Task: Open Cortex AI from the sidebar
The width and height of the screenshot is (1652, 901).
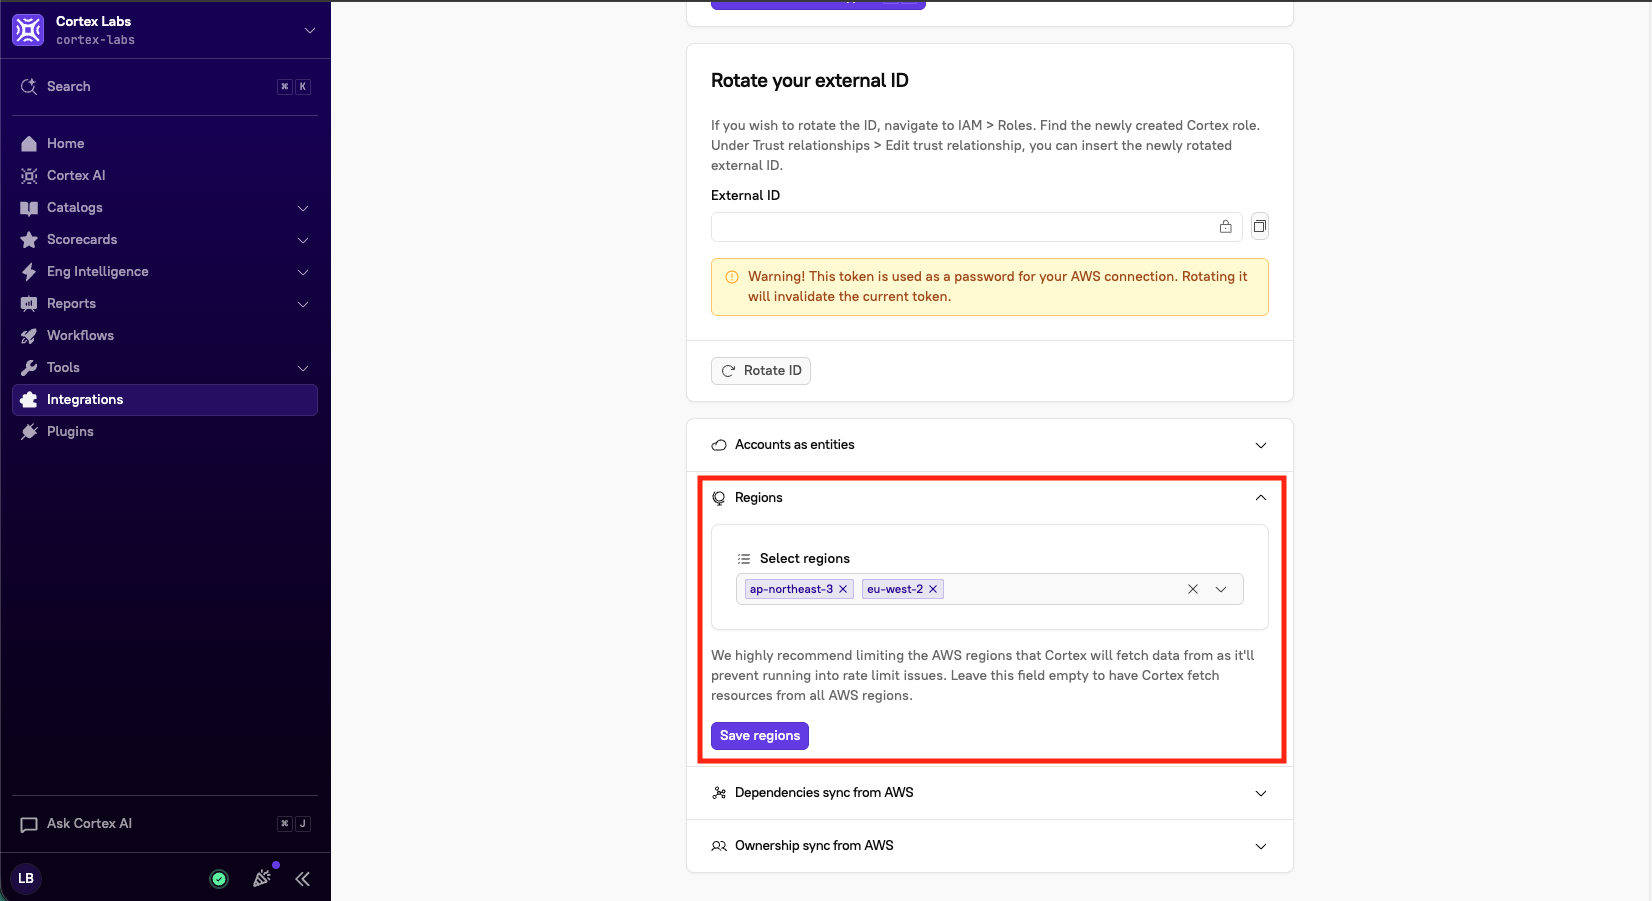Action: click(165, 176)
